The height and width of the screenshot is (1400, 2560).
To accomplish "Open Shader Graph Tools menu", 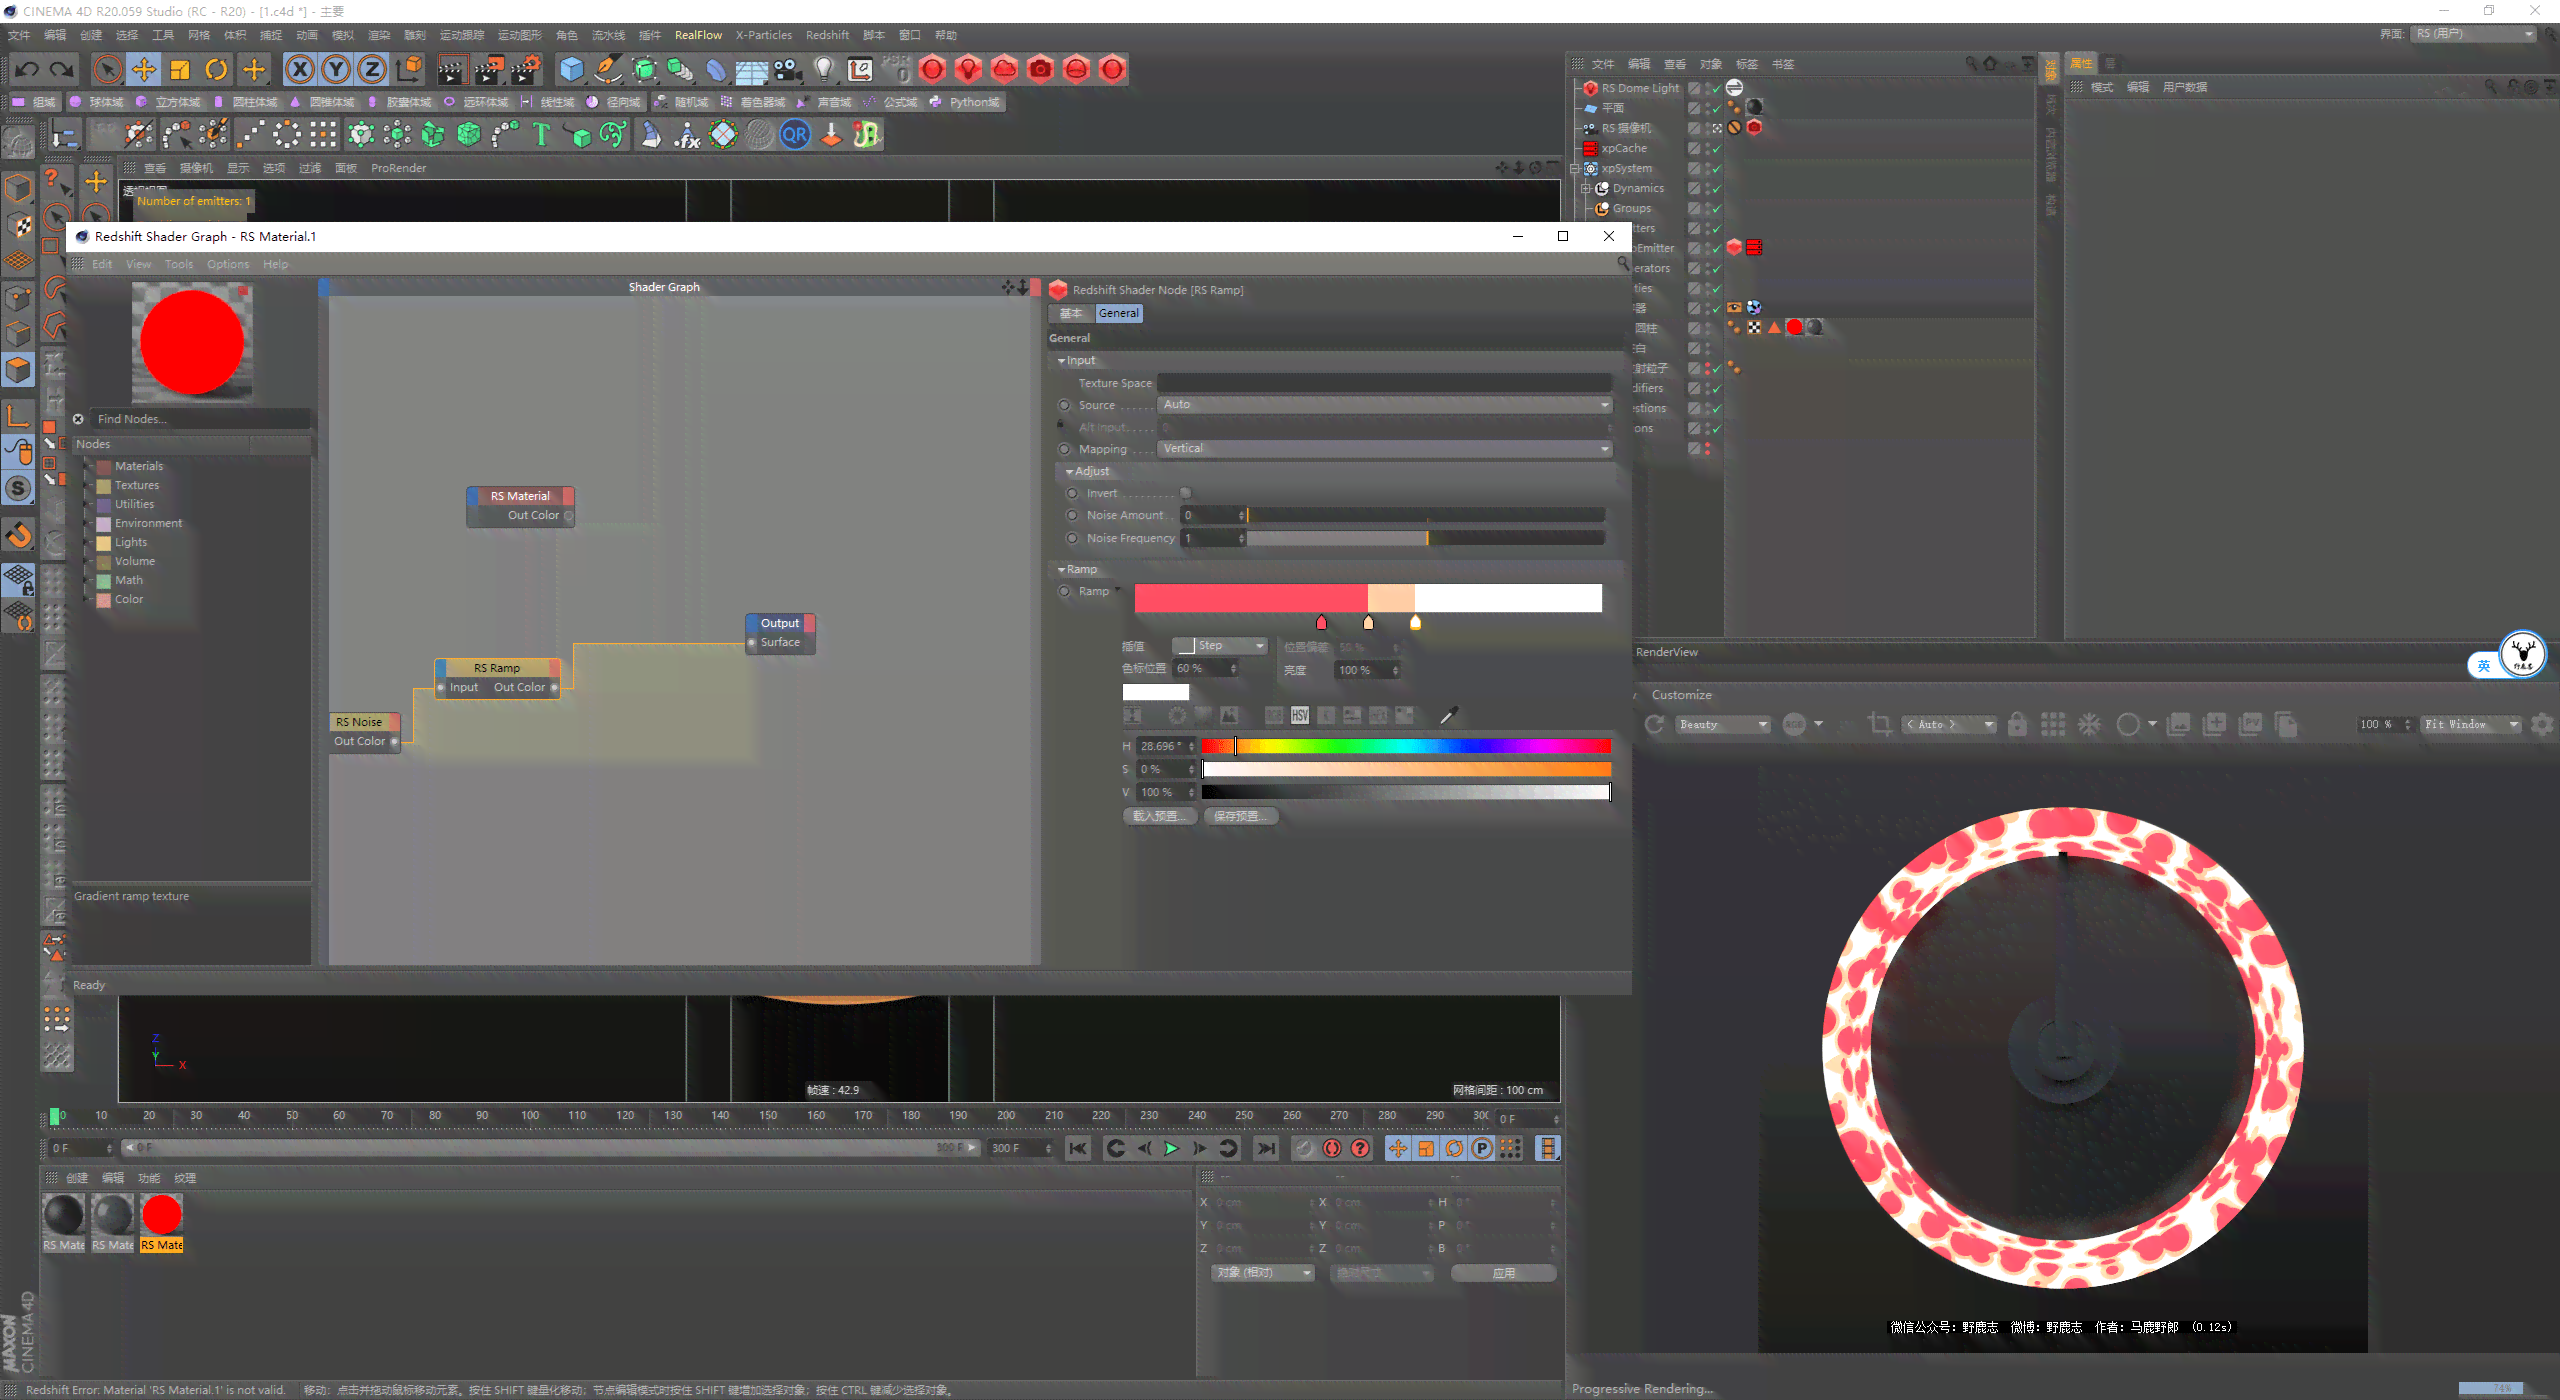I will pyautogui.click(x=179, y=264).
